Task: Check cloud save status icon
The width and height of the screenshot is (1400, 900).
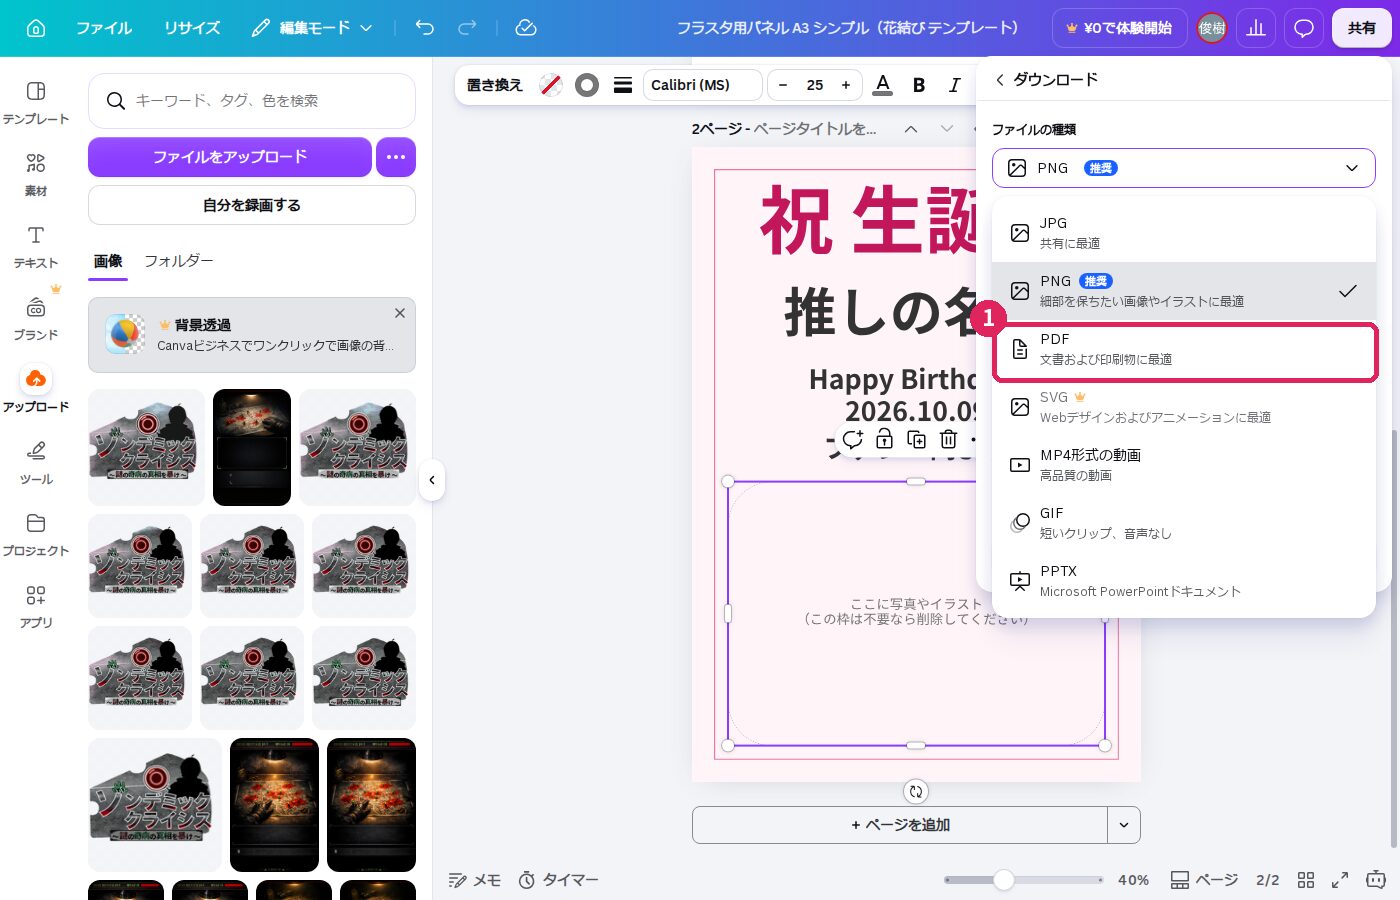Action: [x=526, y=28]
